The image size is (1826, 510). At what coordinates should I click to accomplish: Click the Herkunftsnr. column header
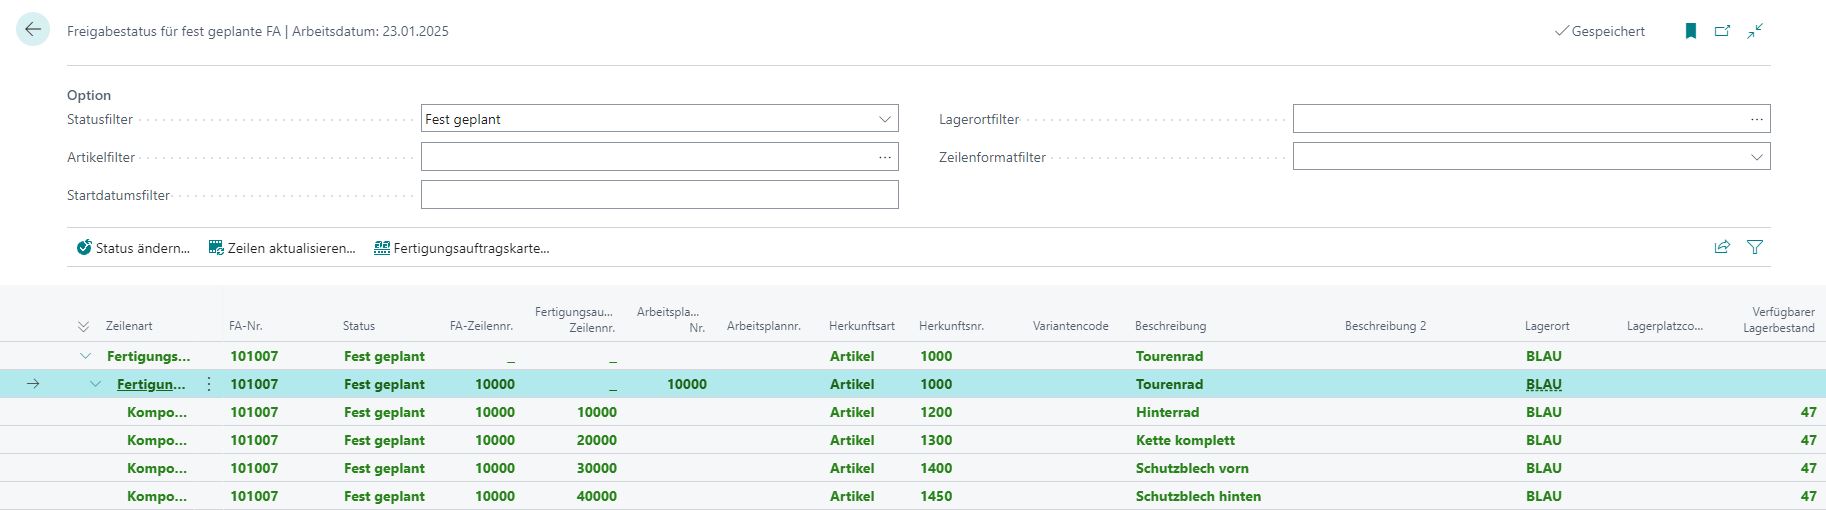952,326
